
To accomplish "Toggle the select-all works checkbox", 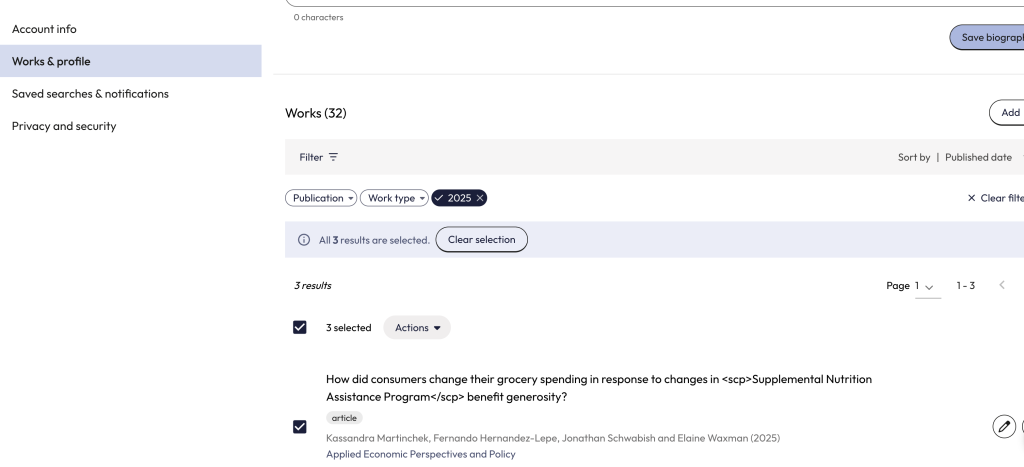I will (x=300, y=328).
